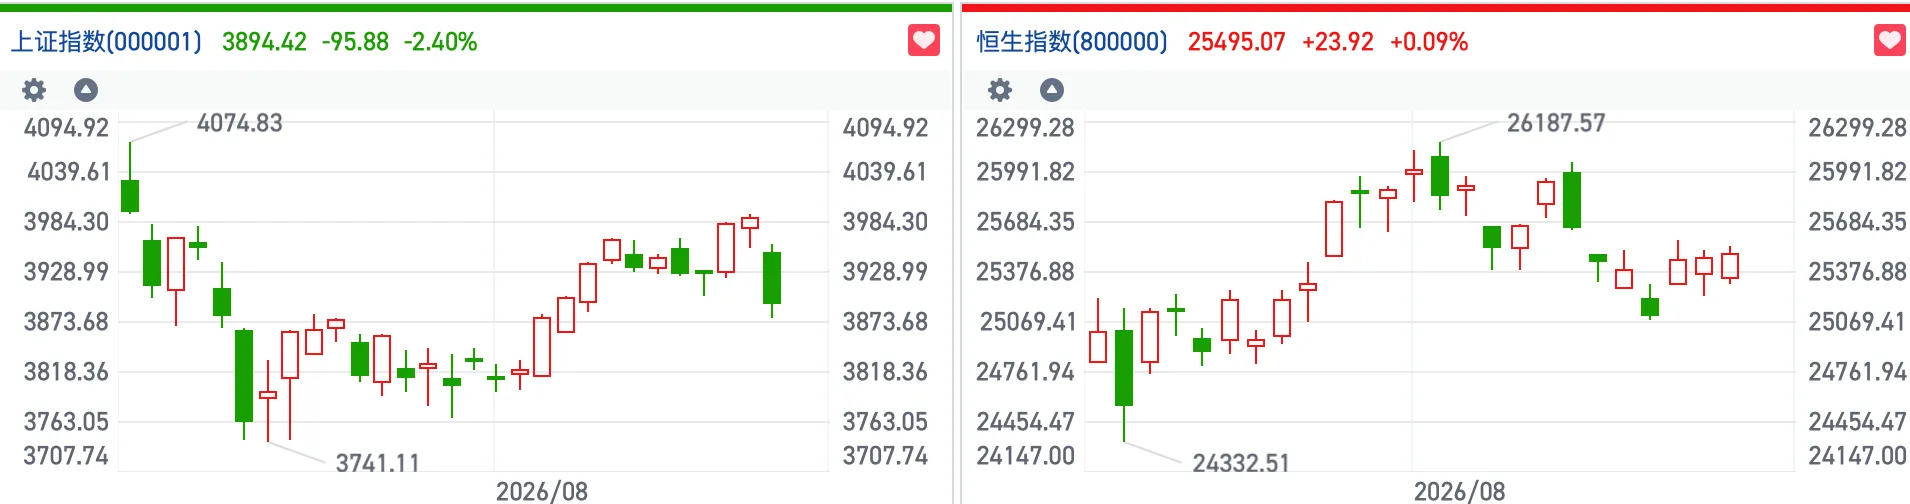Select the 24332.51 low price label
The height and width of the screenshot is (504, 1910).
(x=1241, y=463)
